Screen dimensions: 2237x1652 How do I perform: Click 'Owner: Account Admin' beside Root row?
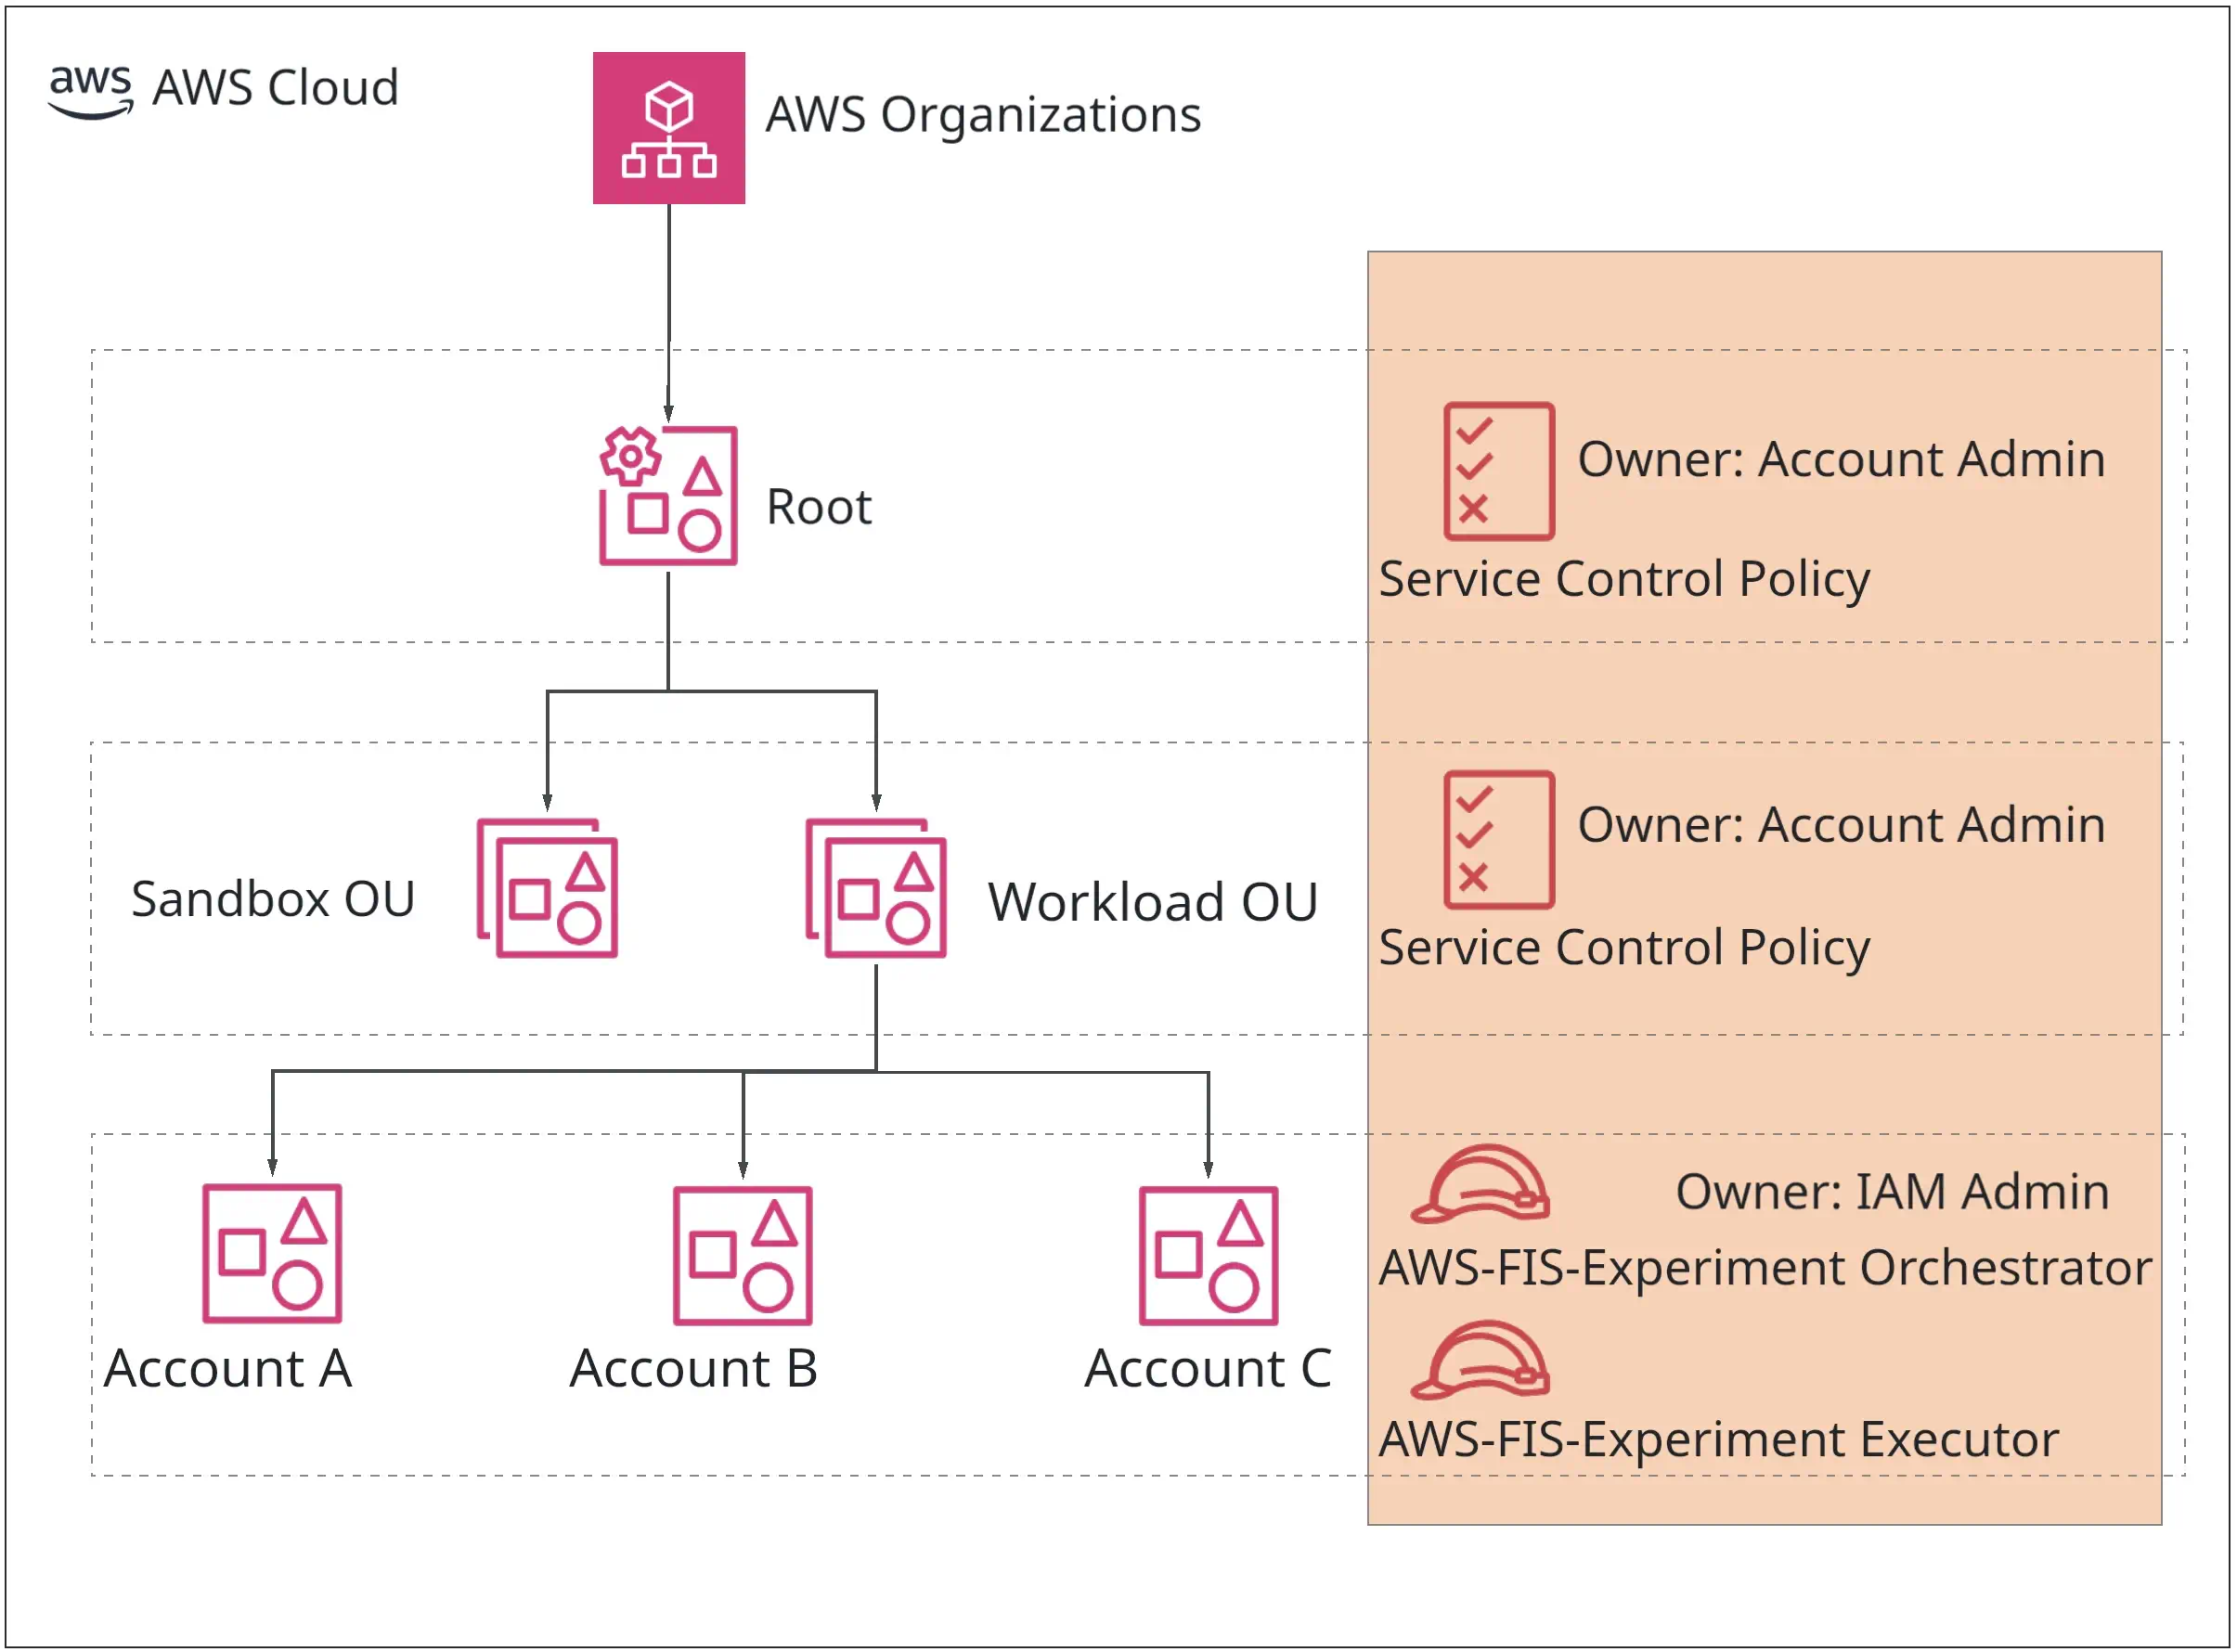tap(1842, 460)
